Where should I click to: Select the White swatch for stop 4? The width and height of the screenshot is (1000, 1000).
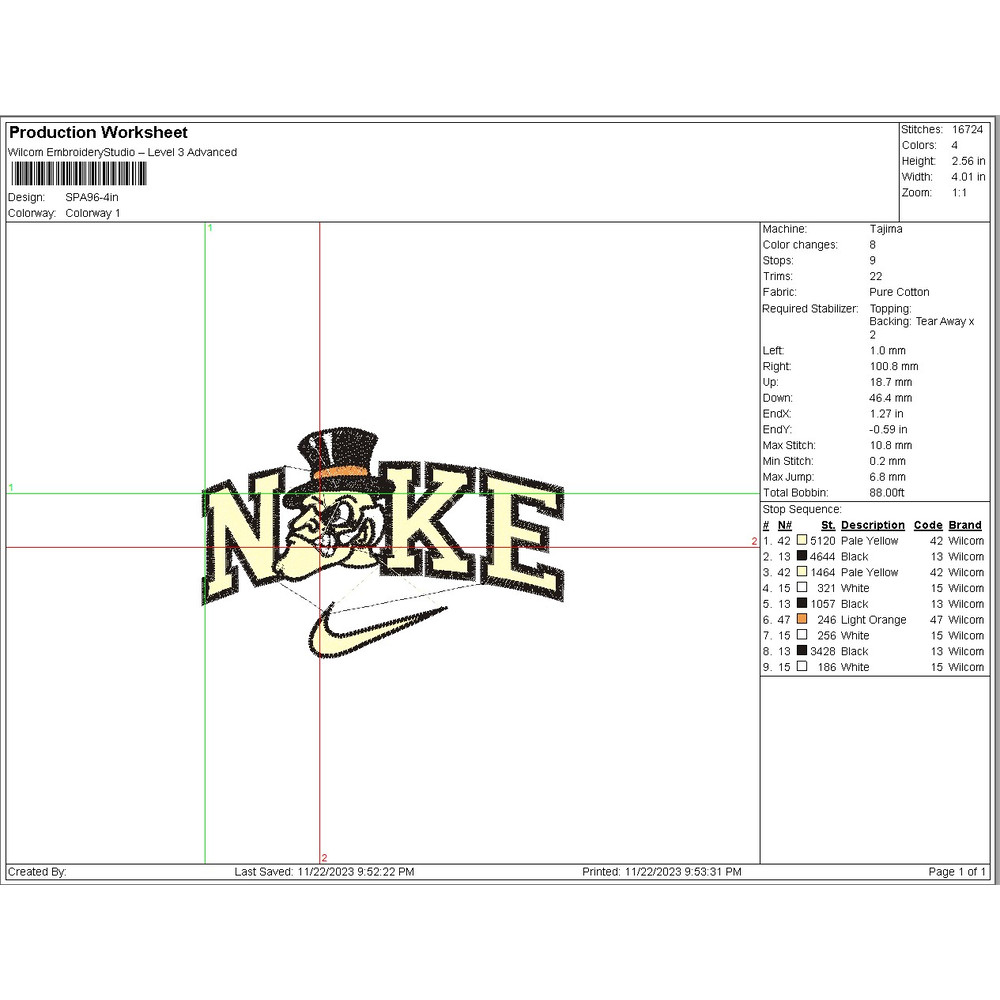pyautogui.click(x=802, y=588)
